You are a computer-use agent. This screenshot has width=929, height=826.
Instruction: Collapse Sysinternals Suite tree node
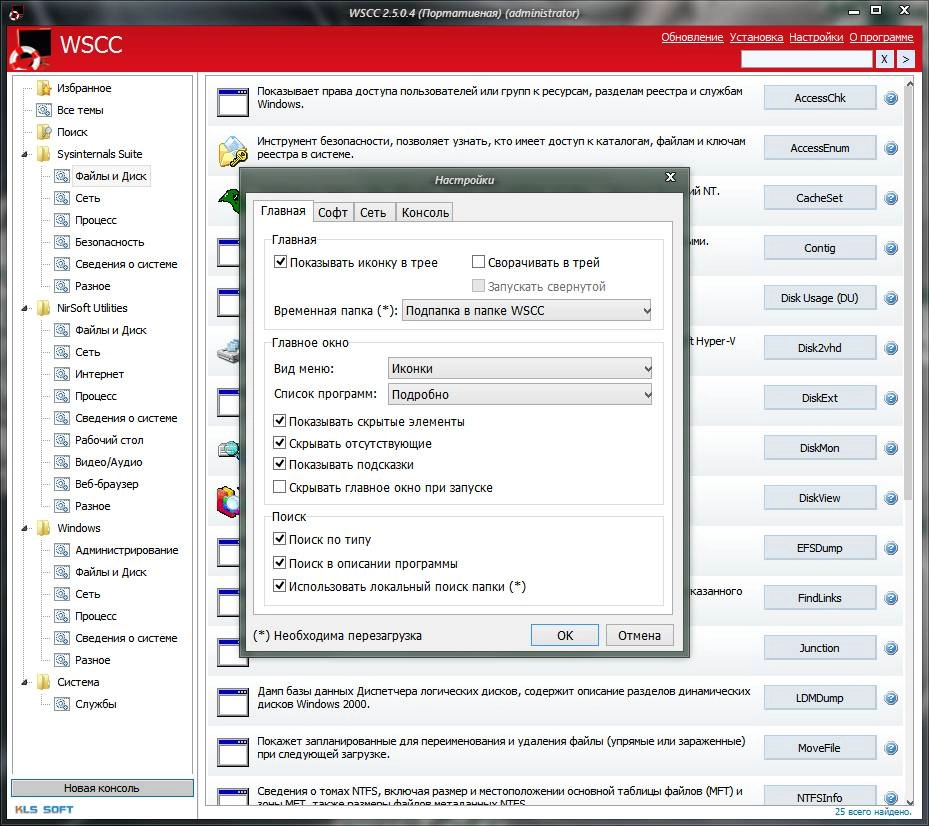pos(25,155)
